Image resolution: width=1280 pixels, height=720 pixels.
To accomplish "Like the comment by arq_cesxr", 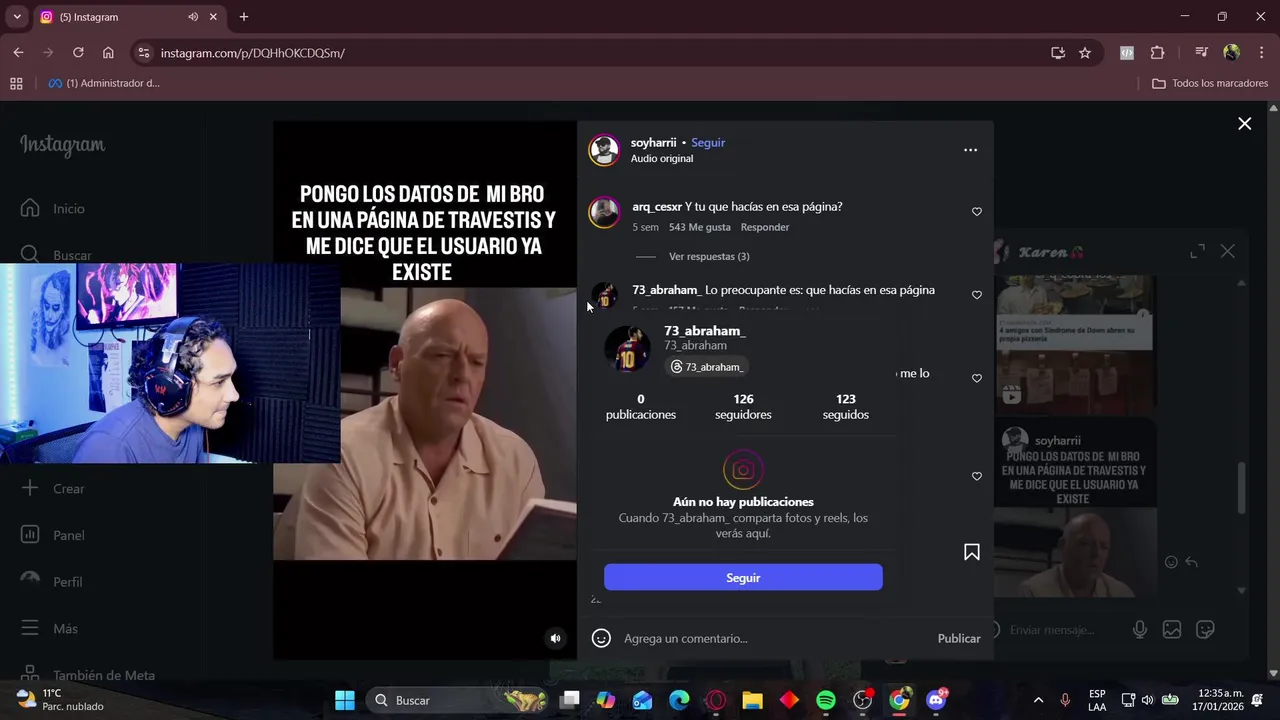I will click(977, 212).
